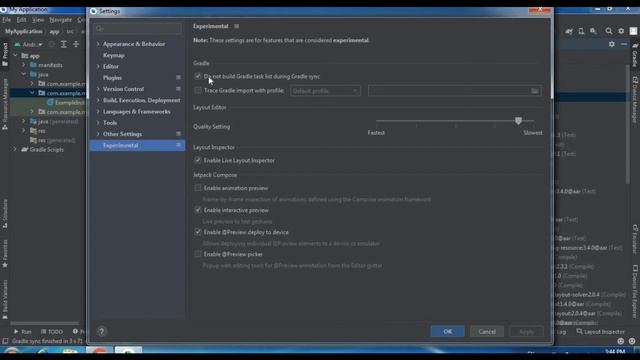The height and width of the screenshot is (360, 640).
Task: Hide the tool window with minus icon
Action: click(624, 44)
